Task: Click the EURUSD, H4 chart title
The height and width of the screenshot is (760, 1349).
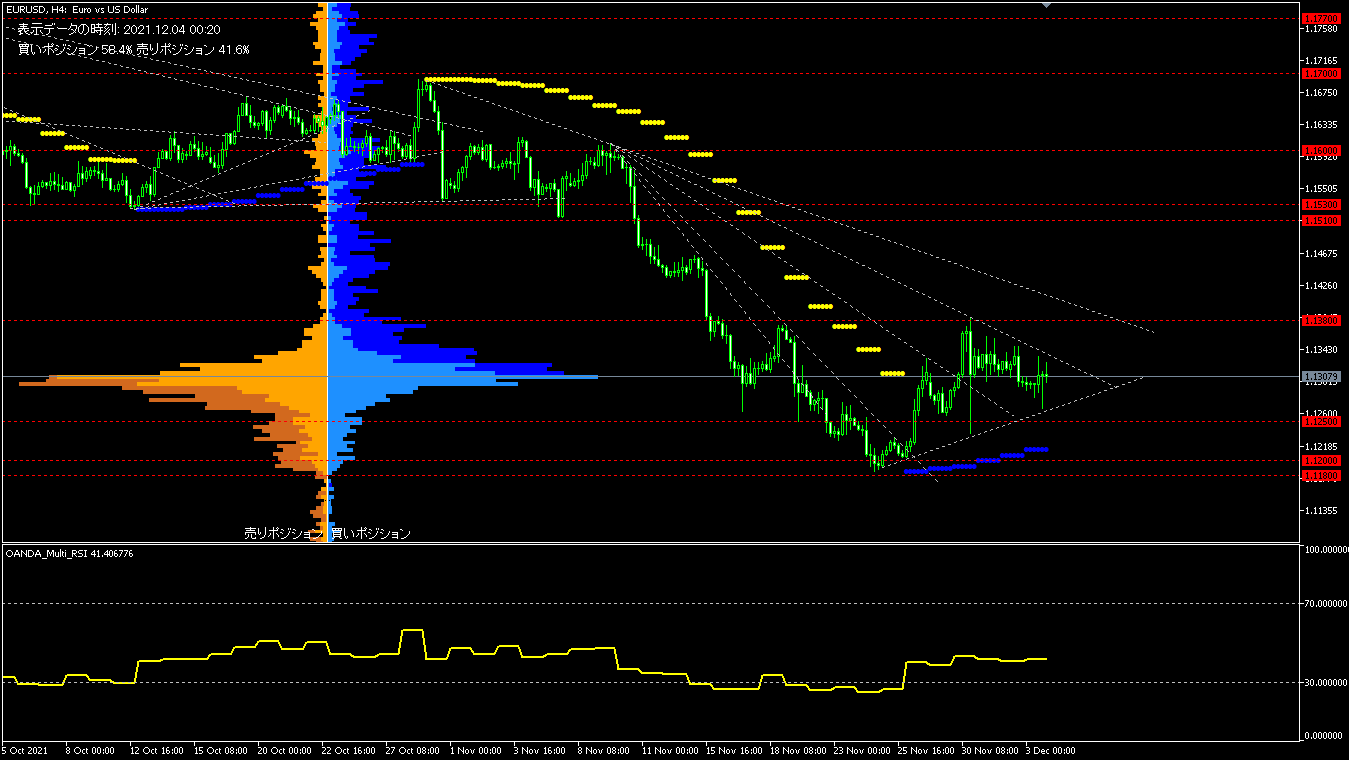Action: 77,9
